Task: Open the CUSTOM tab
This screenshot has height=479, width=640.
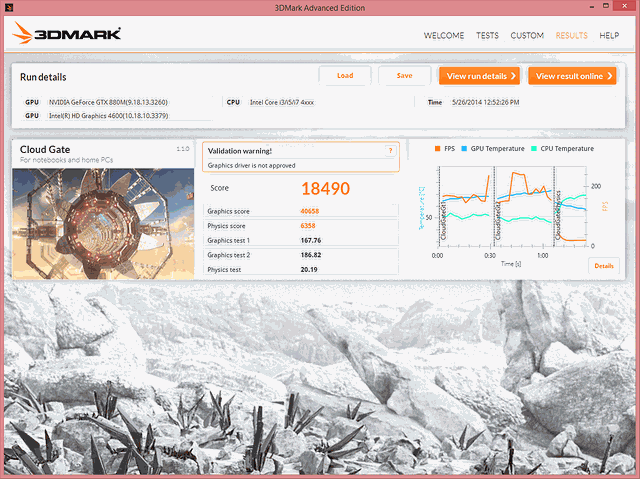Action: 527,35
